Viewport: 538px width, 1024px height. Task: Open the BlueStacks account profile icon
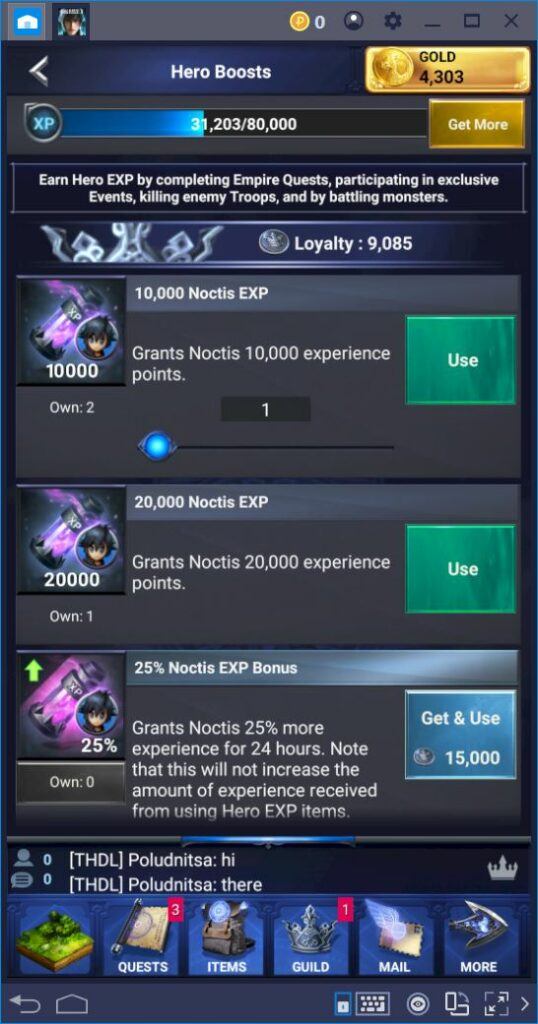click(353, 22)
